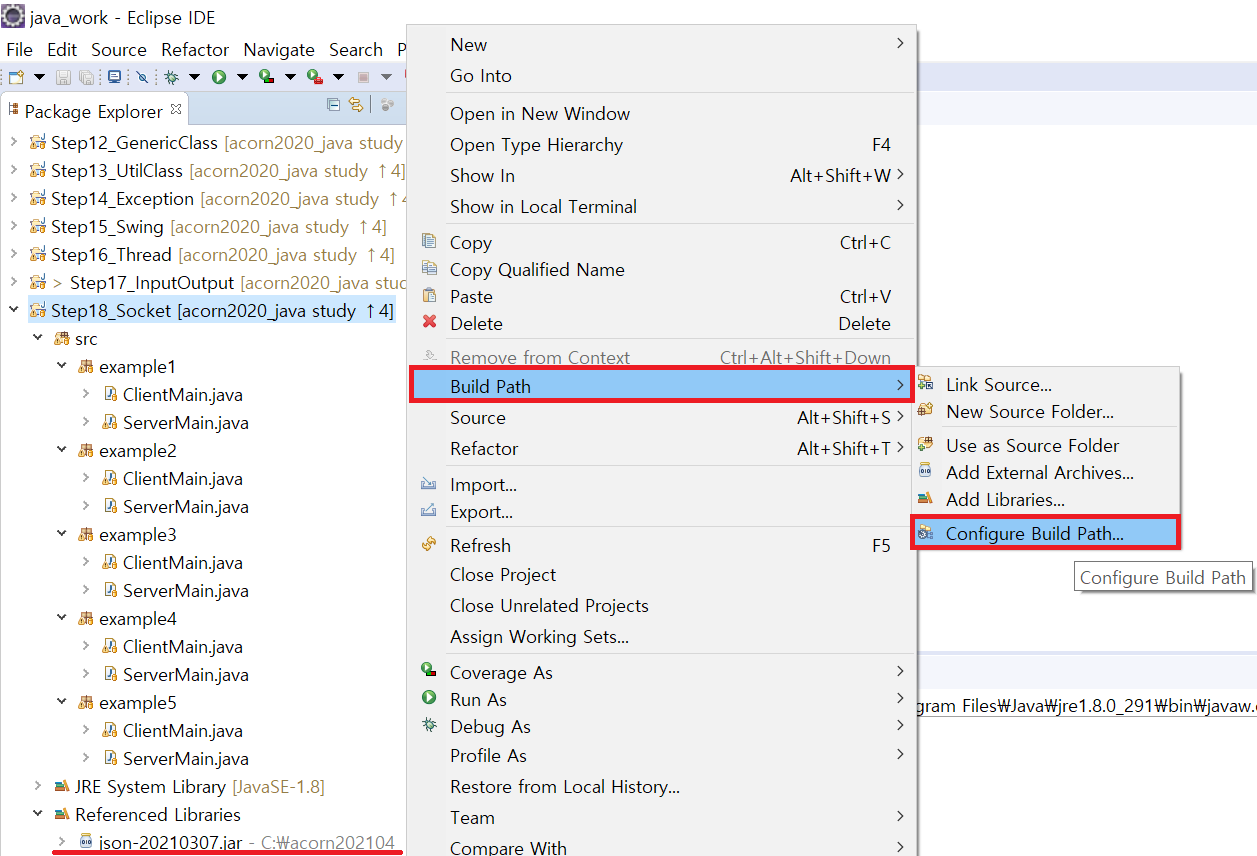Click the Import icon in the context menu
The width and height of the screenshot is (1257, 856).
point(430,484)
